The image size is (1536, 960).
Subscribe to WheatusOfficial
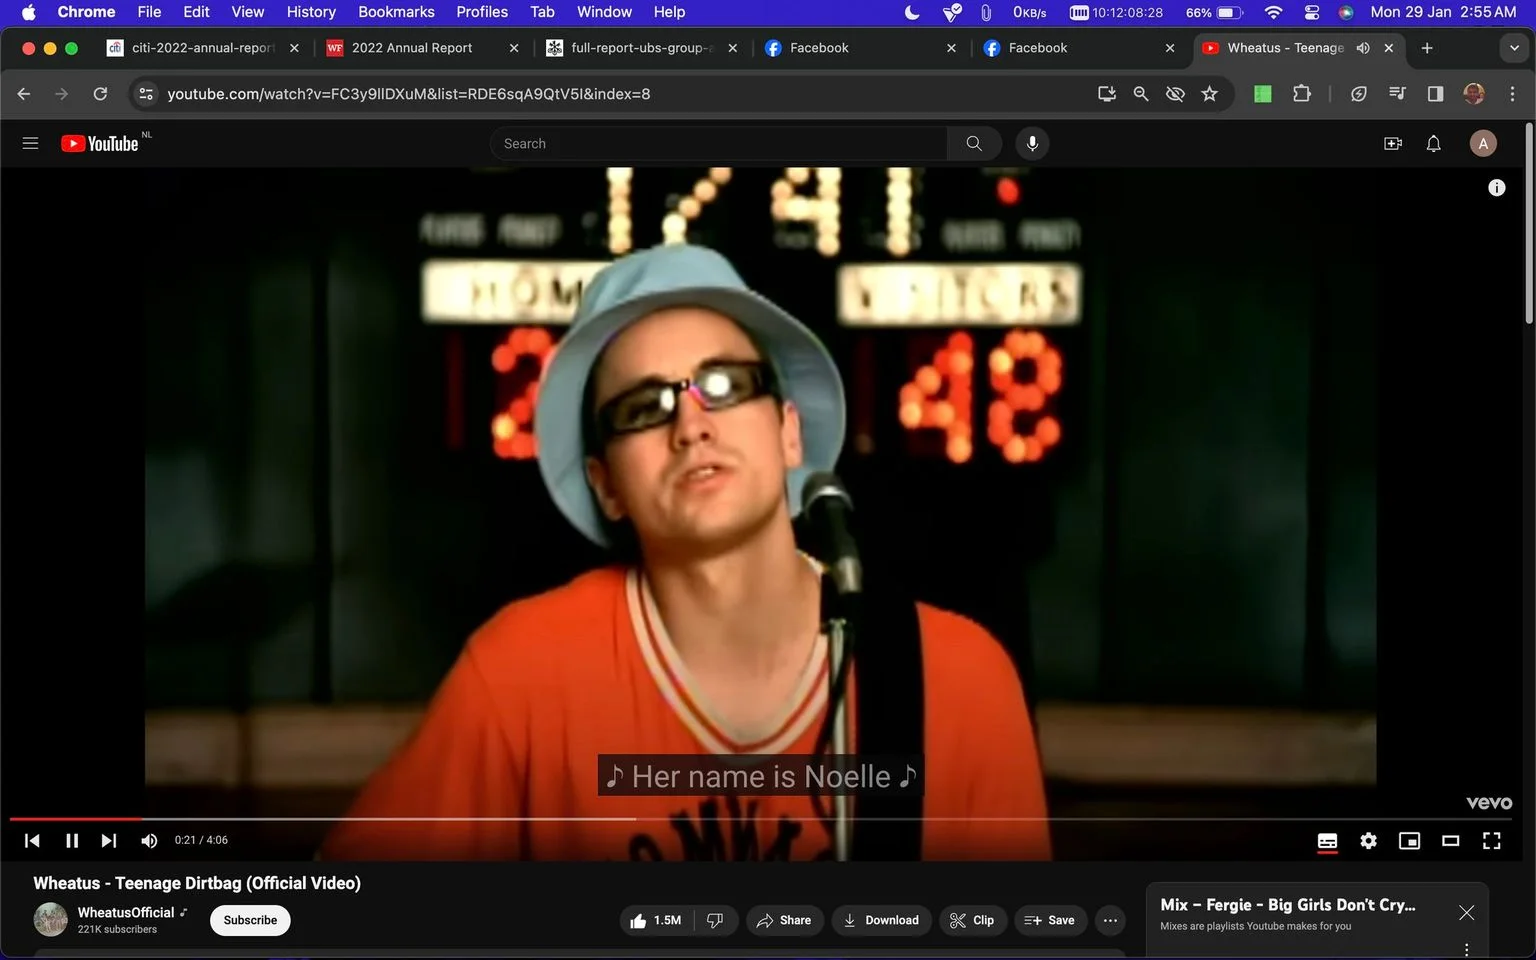point(250,920)
